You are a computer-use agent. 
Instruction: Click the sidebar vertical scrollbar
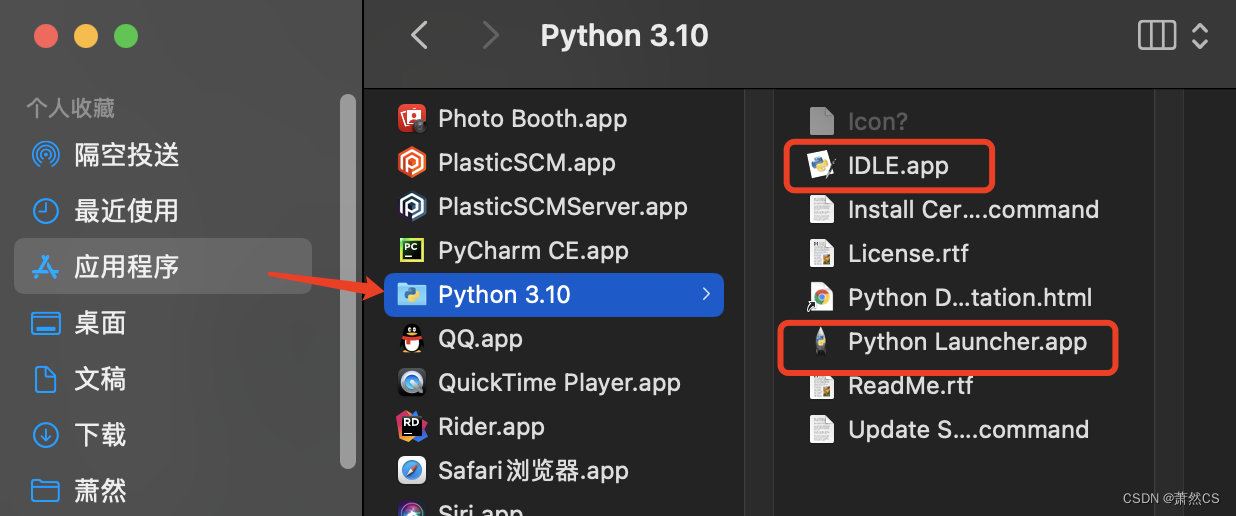[347, 280]
